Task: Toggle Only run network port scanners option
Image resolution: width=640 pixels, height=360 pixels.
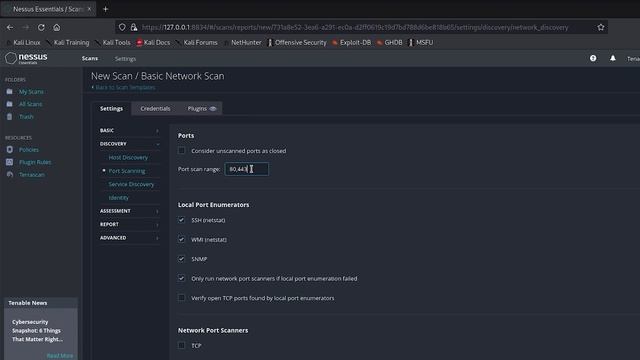Action: coord(182,278)
